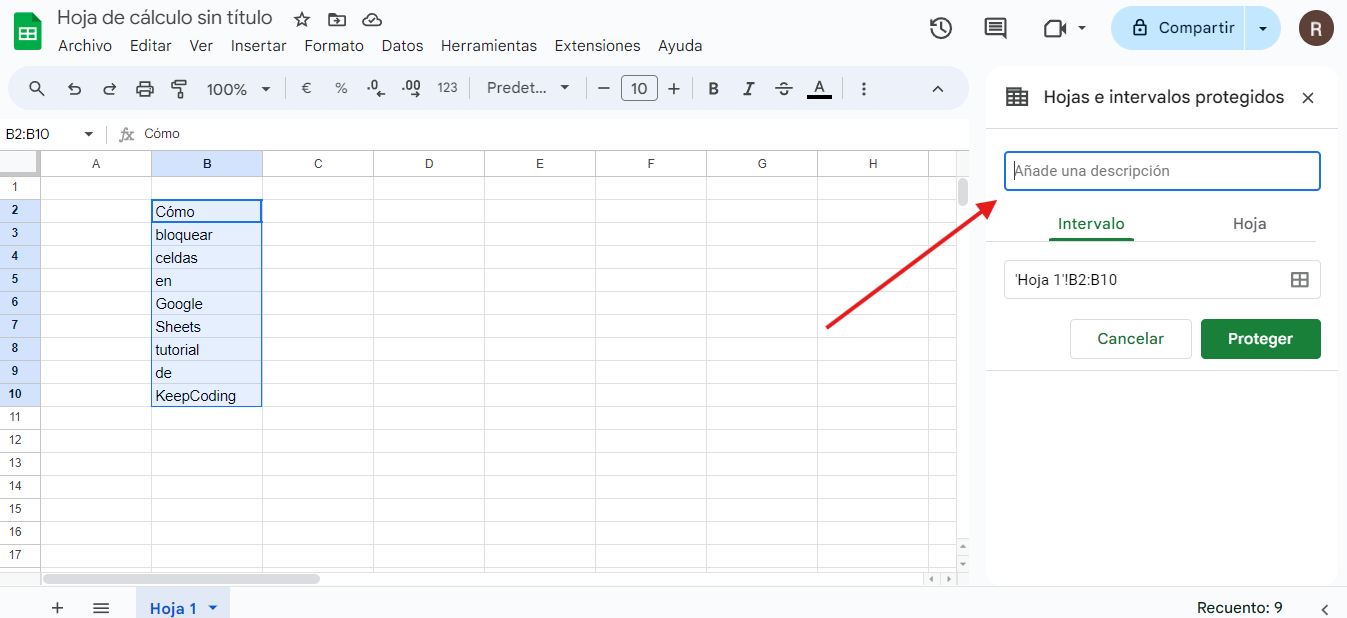Viewport: 1347px width, 618px height.
Task: Open the comments panel icon
Action: [x=995, y=28]
